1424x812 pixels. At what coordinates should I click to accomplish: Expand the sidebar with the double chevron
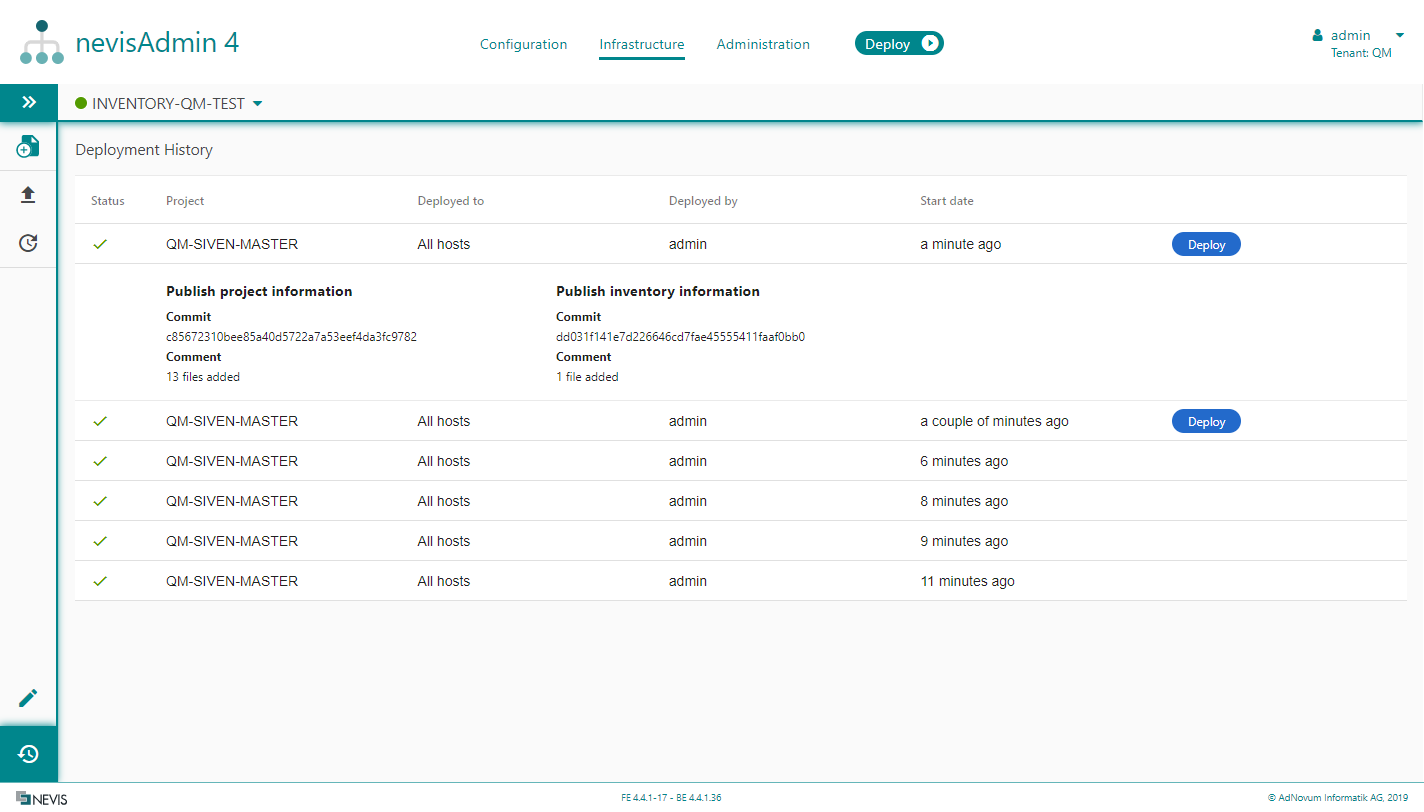(29, 102)
